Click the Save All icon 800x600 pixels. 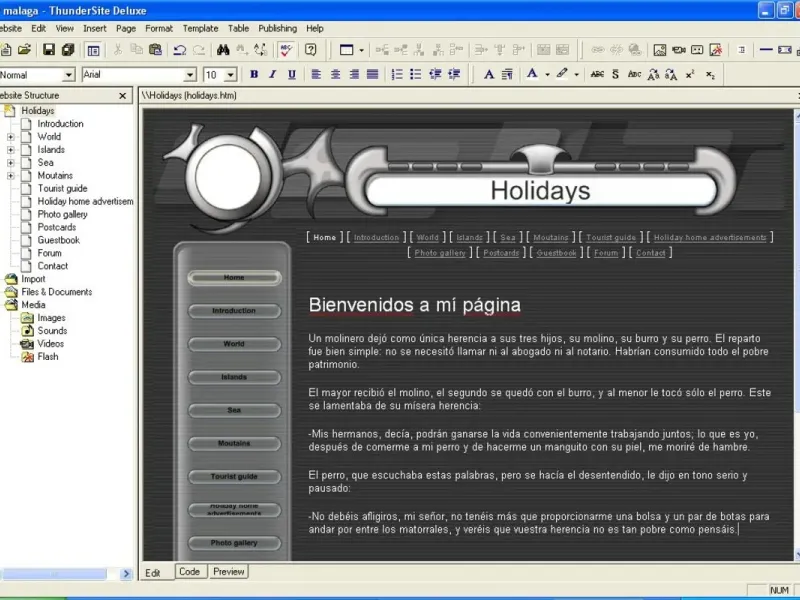(x=67, y=49)
